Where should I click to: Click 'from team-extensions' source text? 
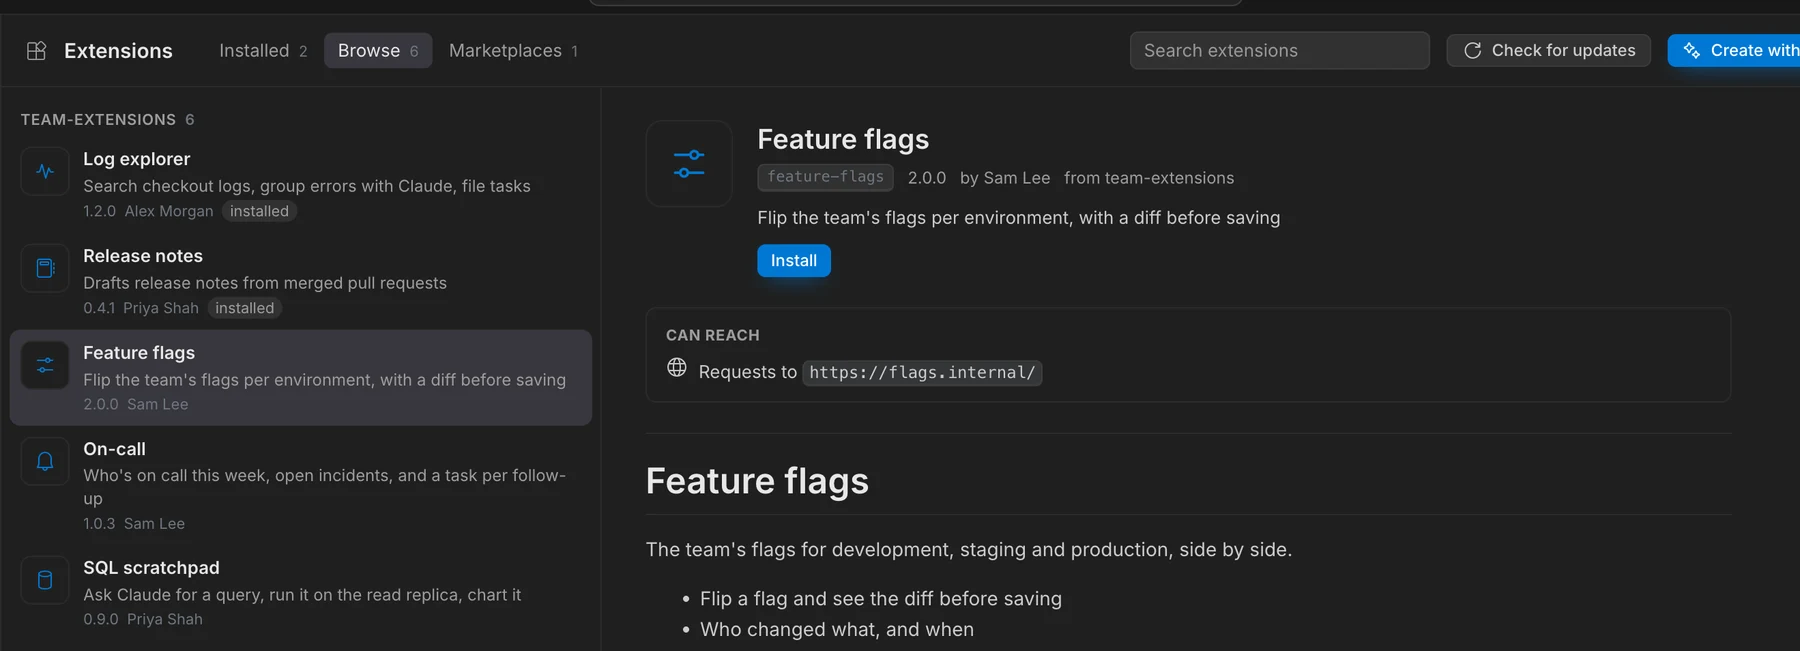pyautogui.click(x=1149, y=178)
